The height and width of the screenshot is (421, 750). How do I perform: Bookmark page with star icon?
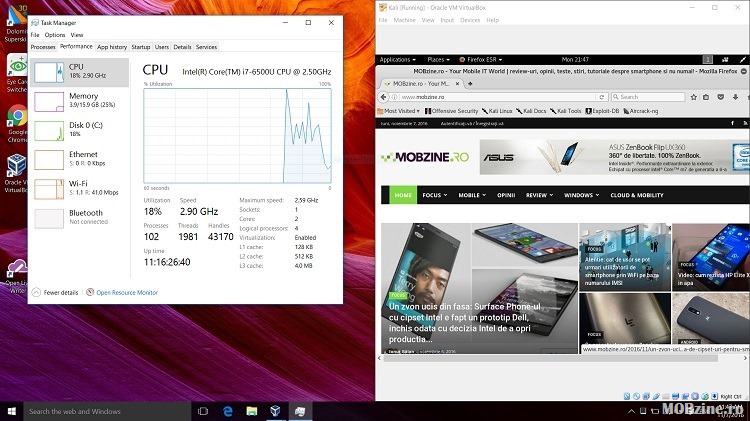click(x=694, y=97)
